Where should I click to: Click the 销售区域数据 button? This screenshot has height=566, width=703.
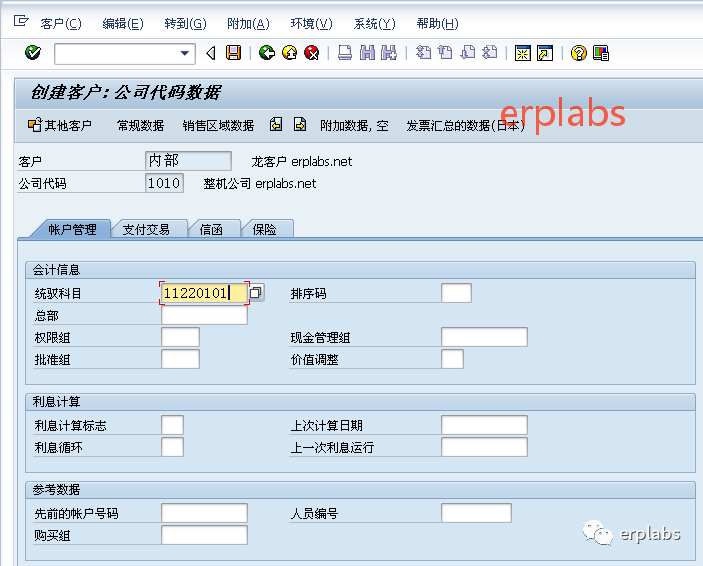point(218,126)
